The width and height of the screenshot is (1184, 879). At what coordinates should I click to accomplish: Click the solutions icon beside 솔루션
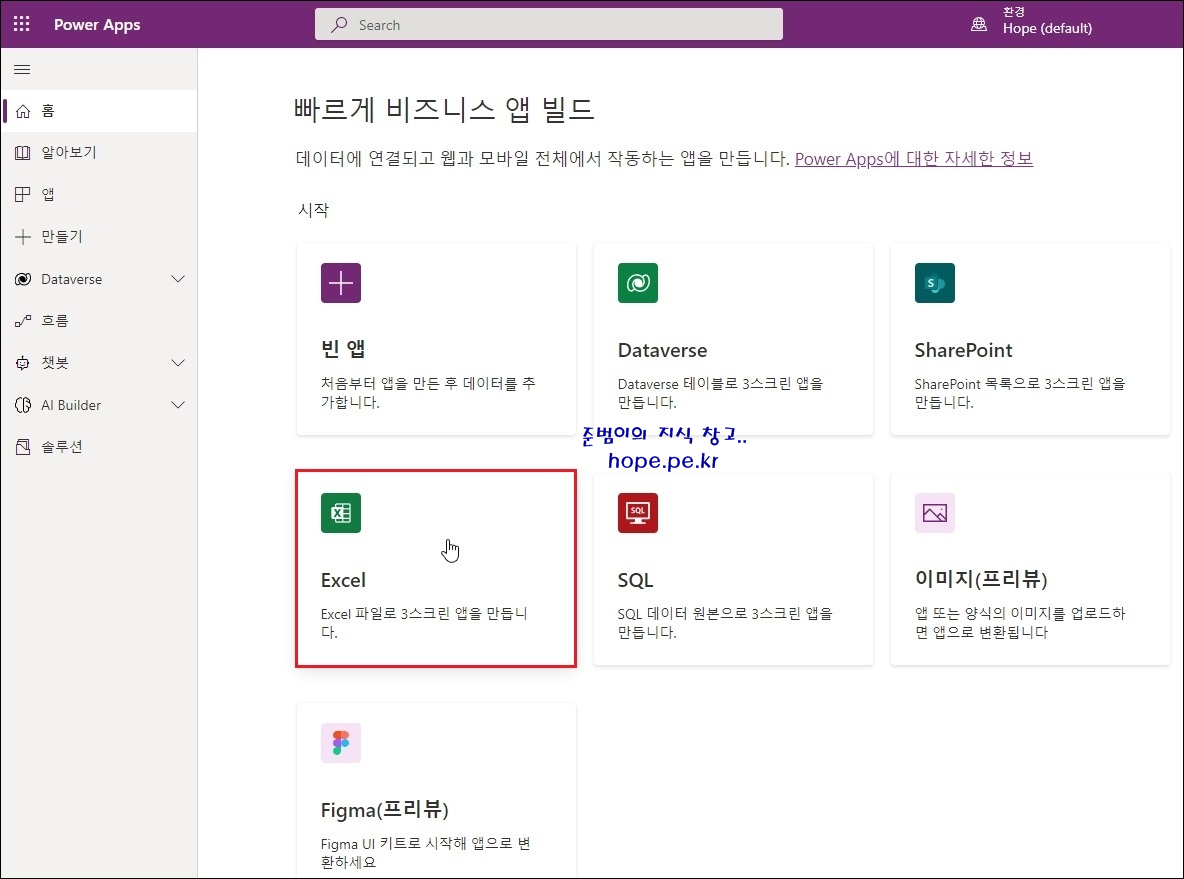pos(23,447)
